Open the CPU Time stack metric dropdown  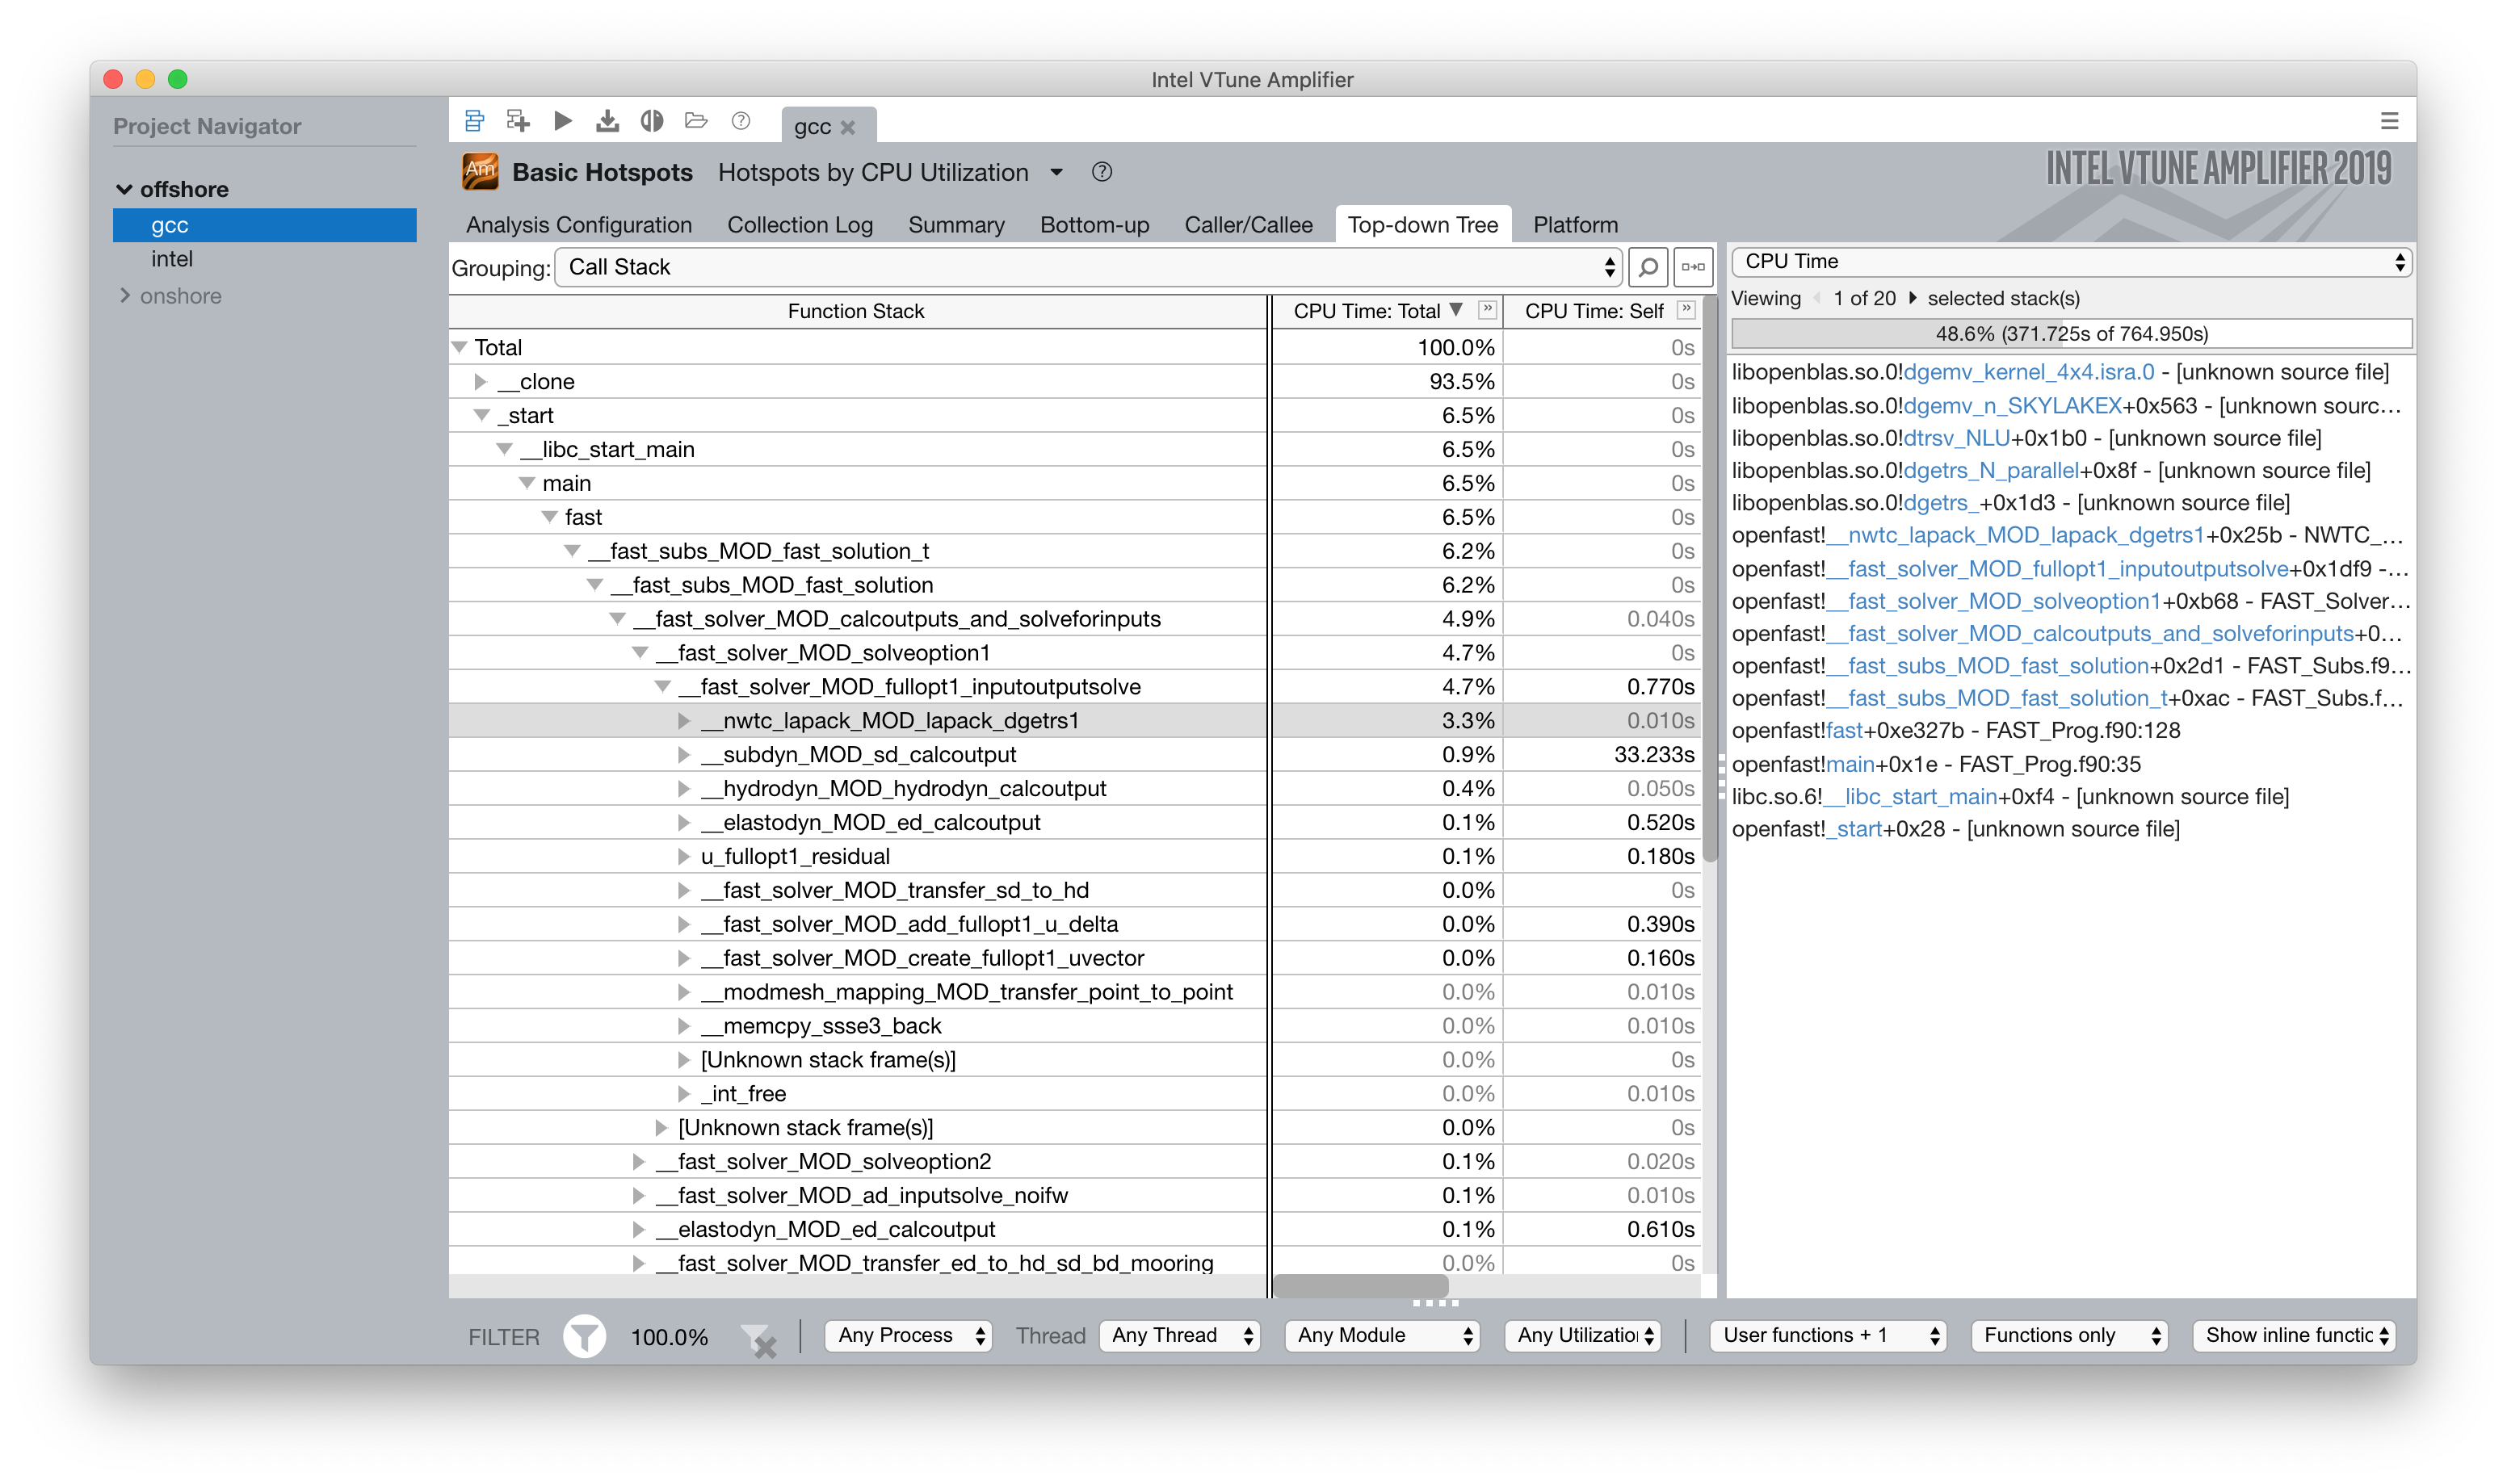point(2071,262)
